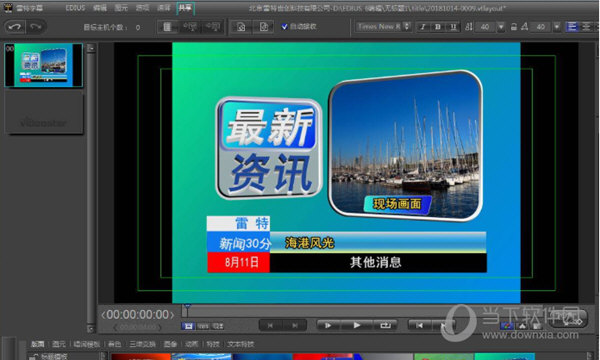Click the step play button
600x360 pixels.
coord(328,326)
